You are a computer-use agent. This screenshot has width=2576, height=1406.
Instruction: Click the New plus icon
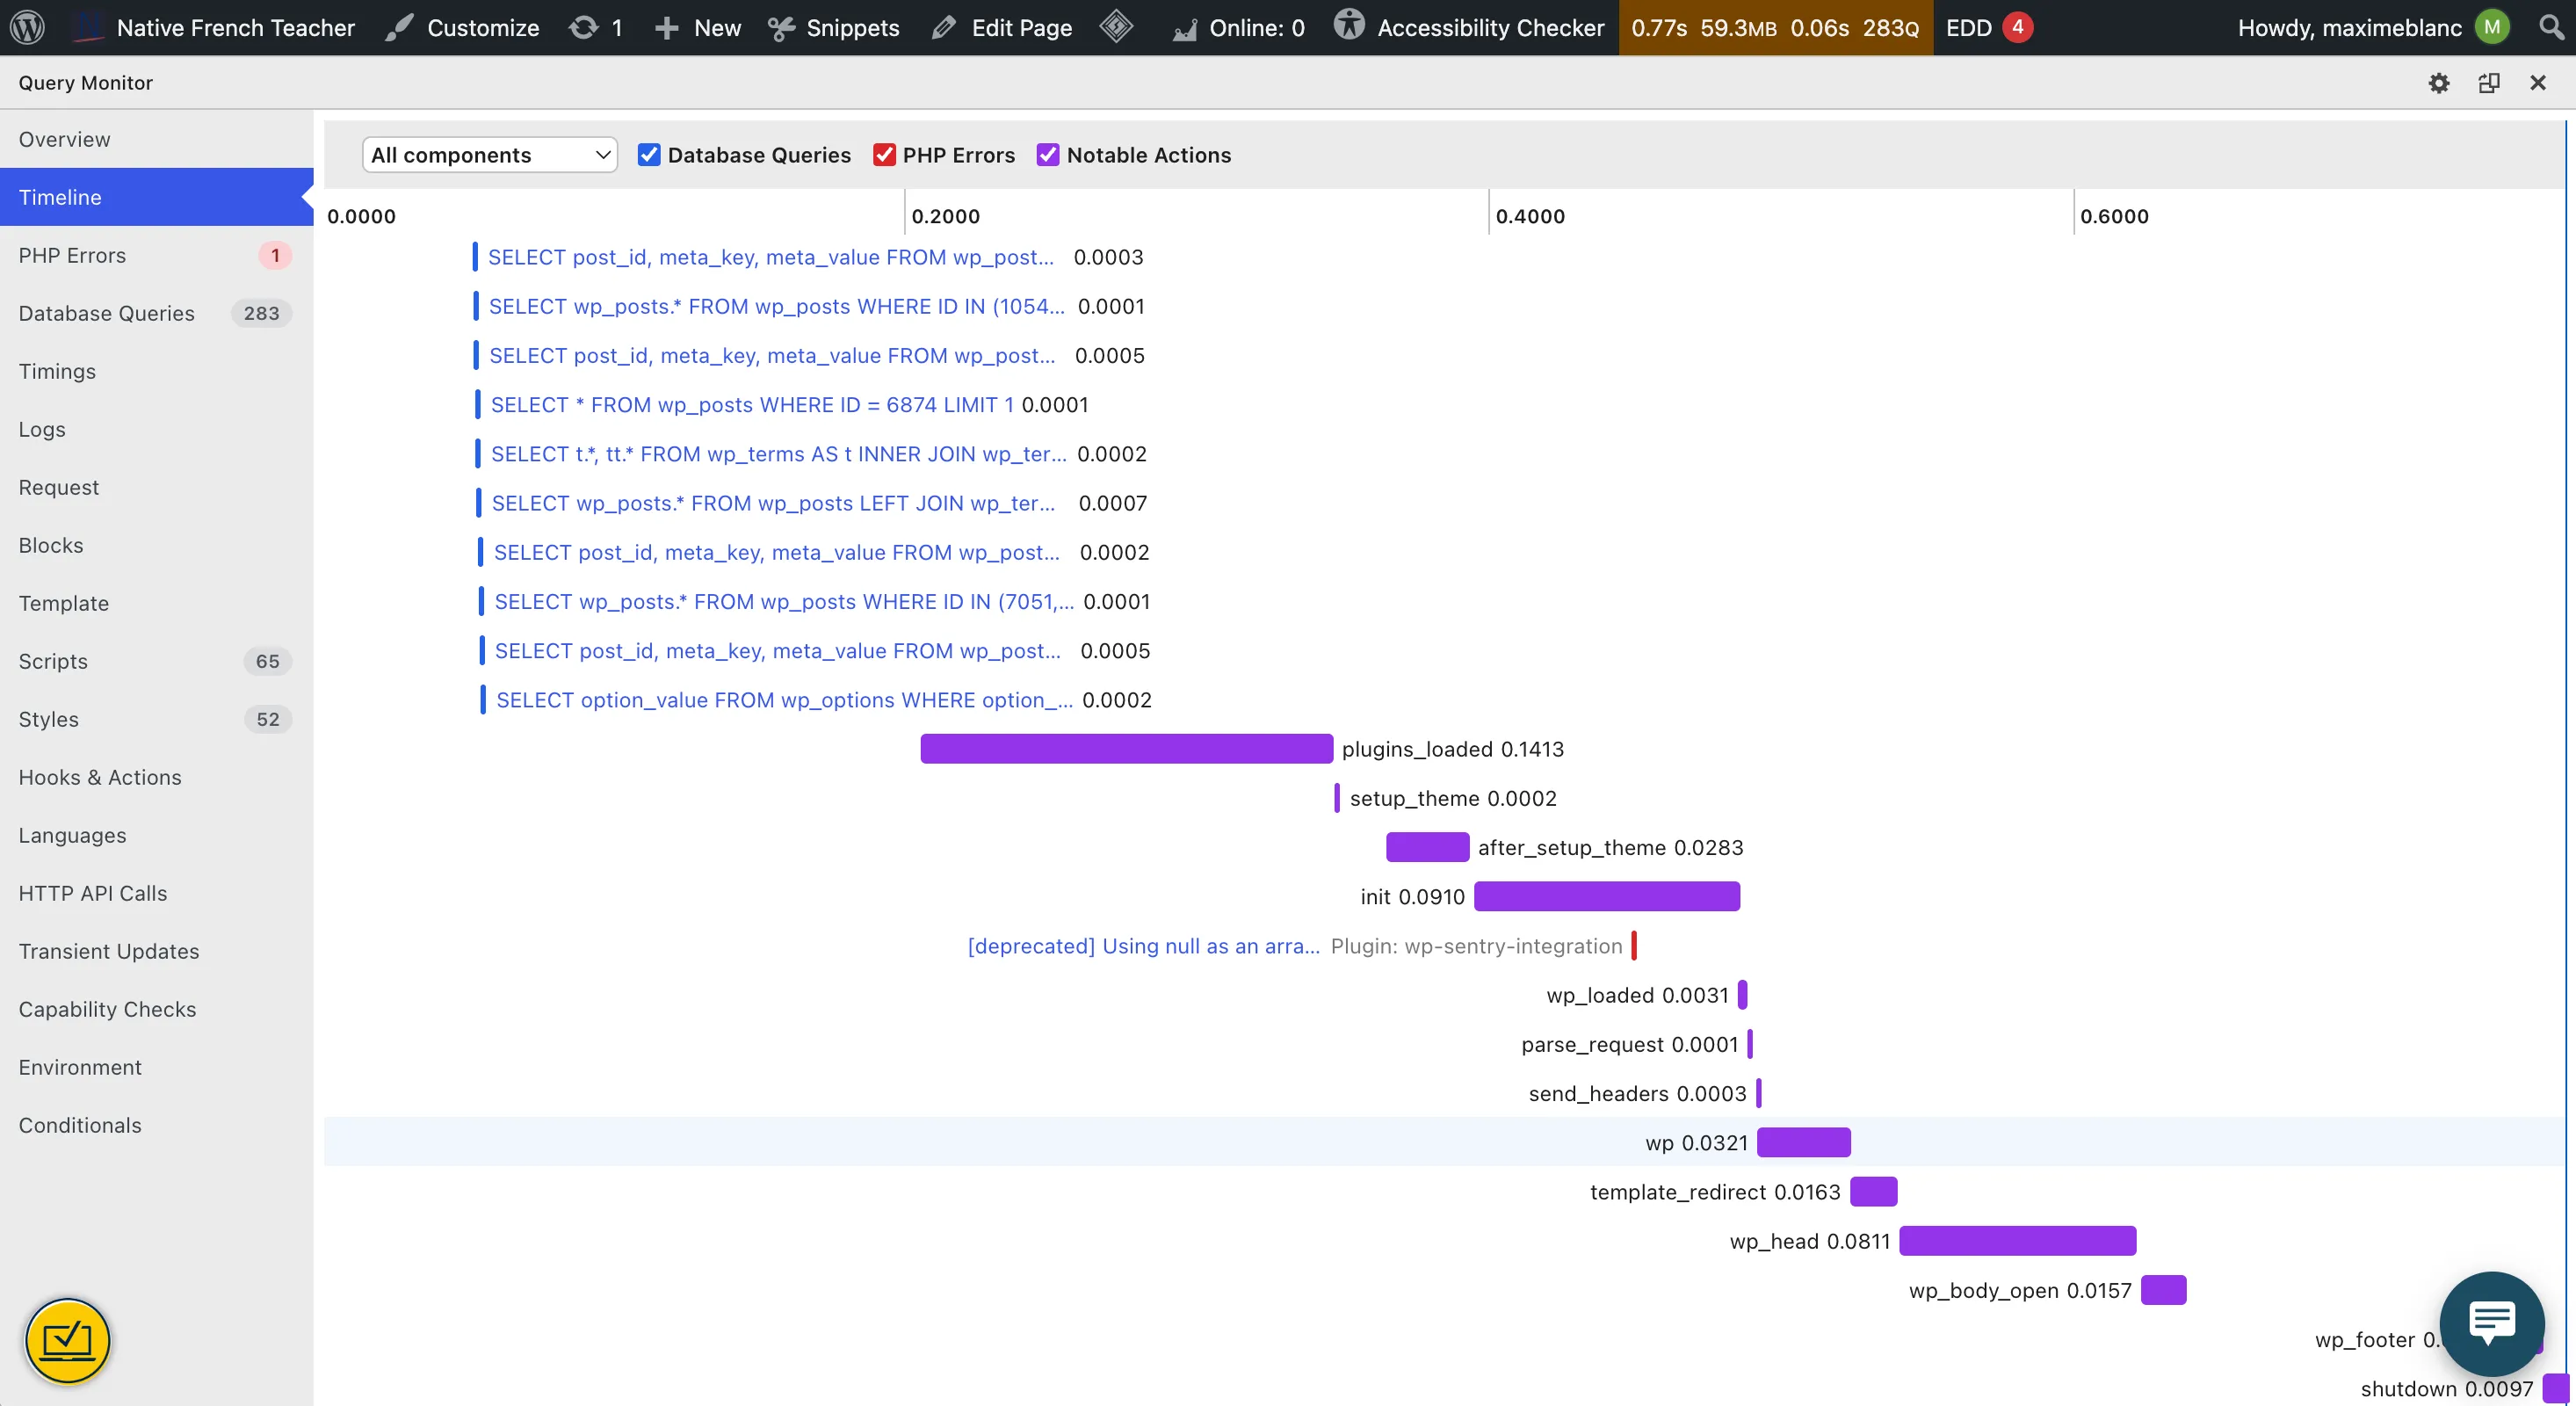click(x=667, y=28)
